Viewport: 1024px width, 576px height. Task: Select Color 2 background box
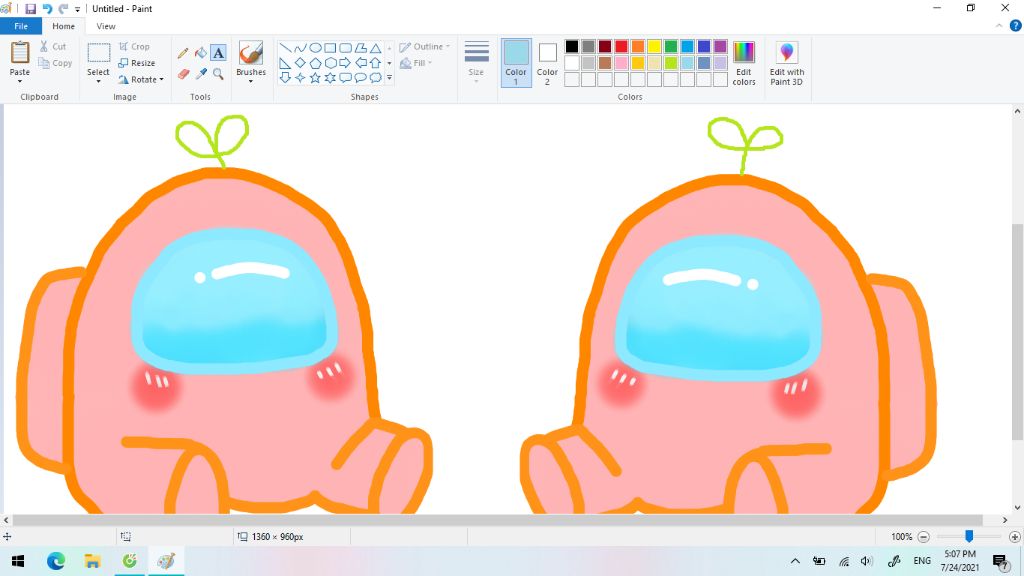[x=547, y=63]
